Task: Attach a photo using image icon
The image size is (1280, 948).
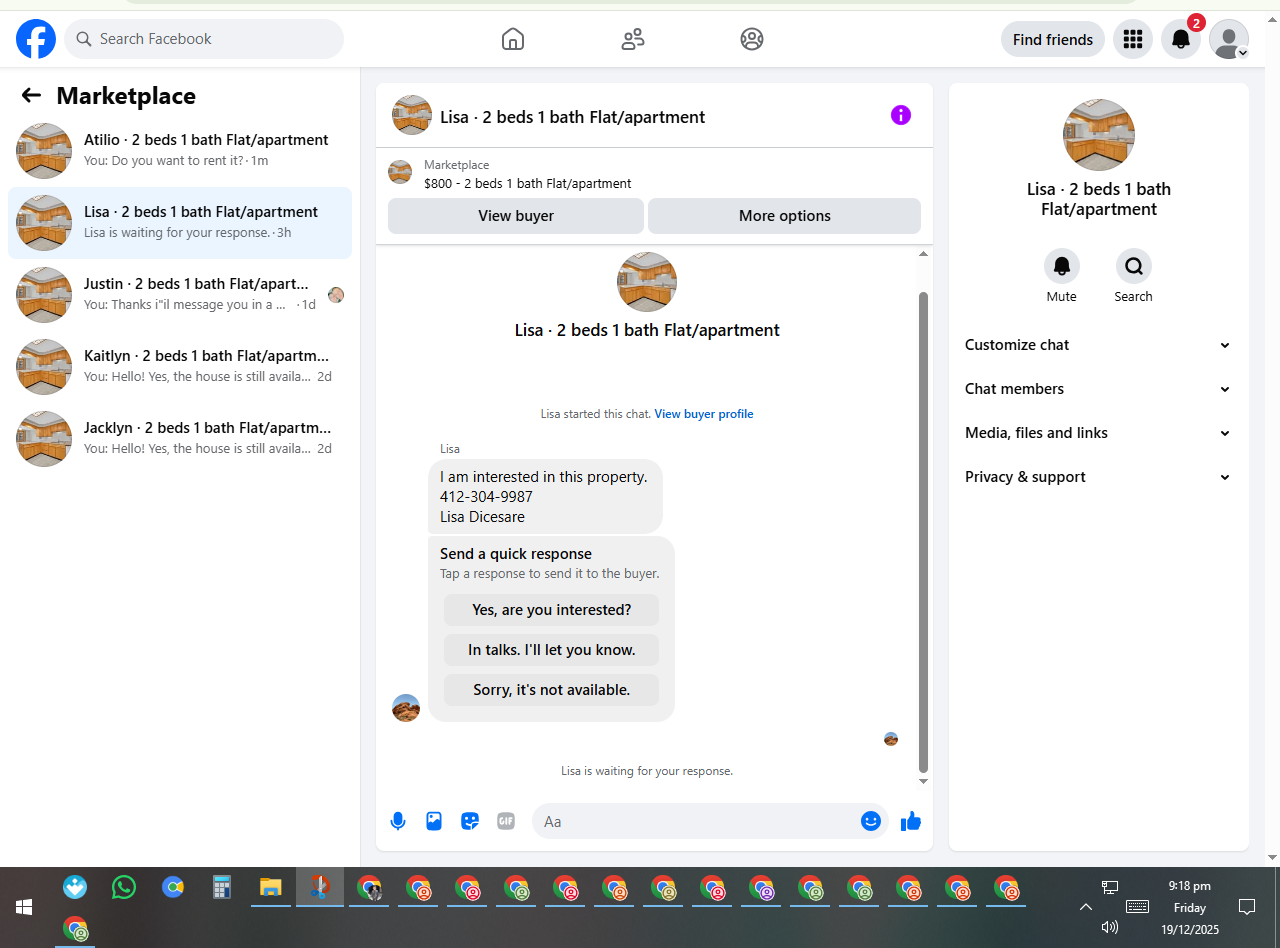Action: pos(434,821)
